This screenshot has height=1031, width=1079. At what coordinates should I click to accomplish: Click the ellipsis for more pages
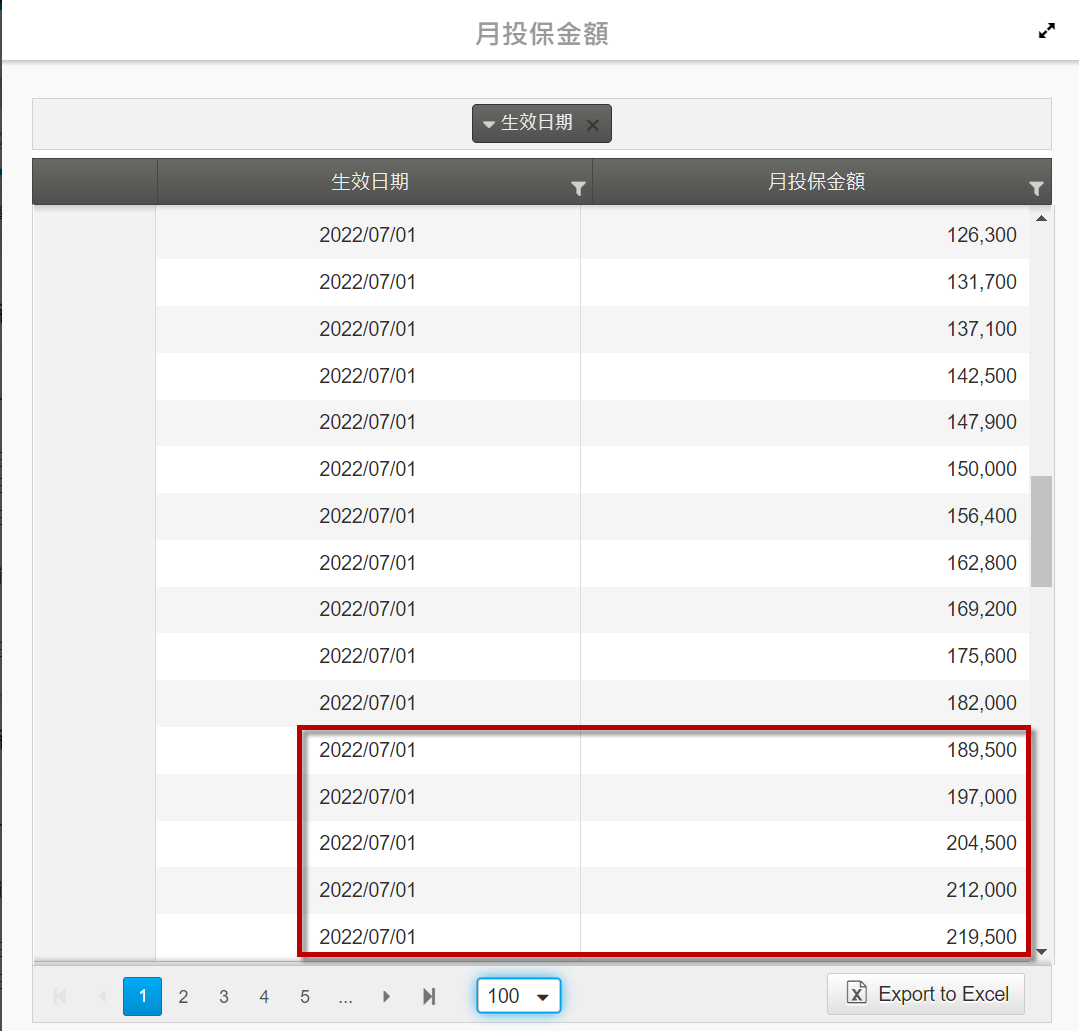[345, 996]
